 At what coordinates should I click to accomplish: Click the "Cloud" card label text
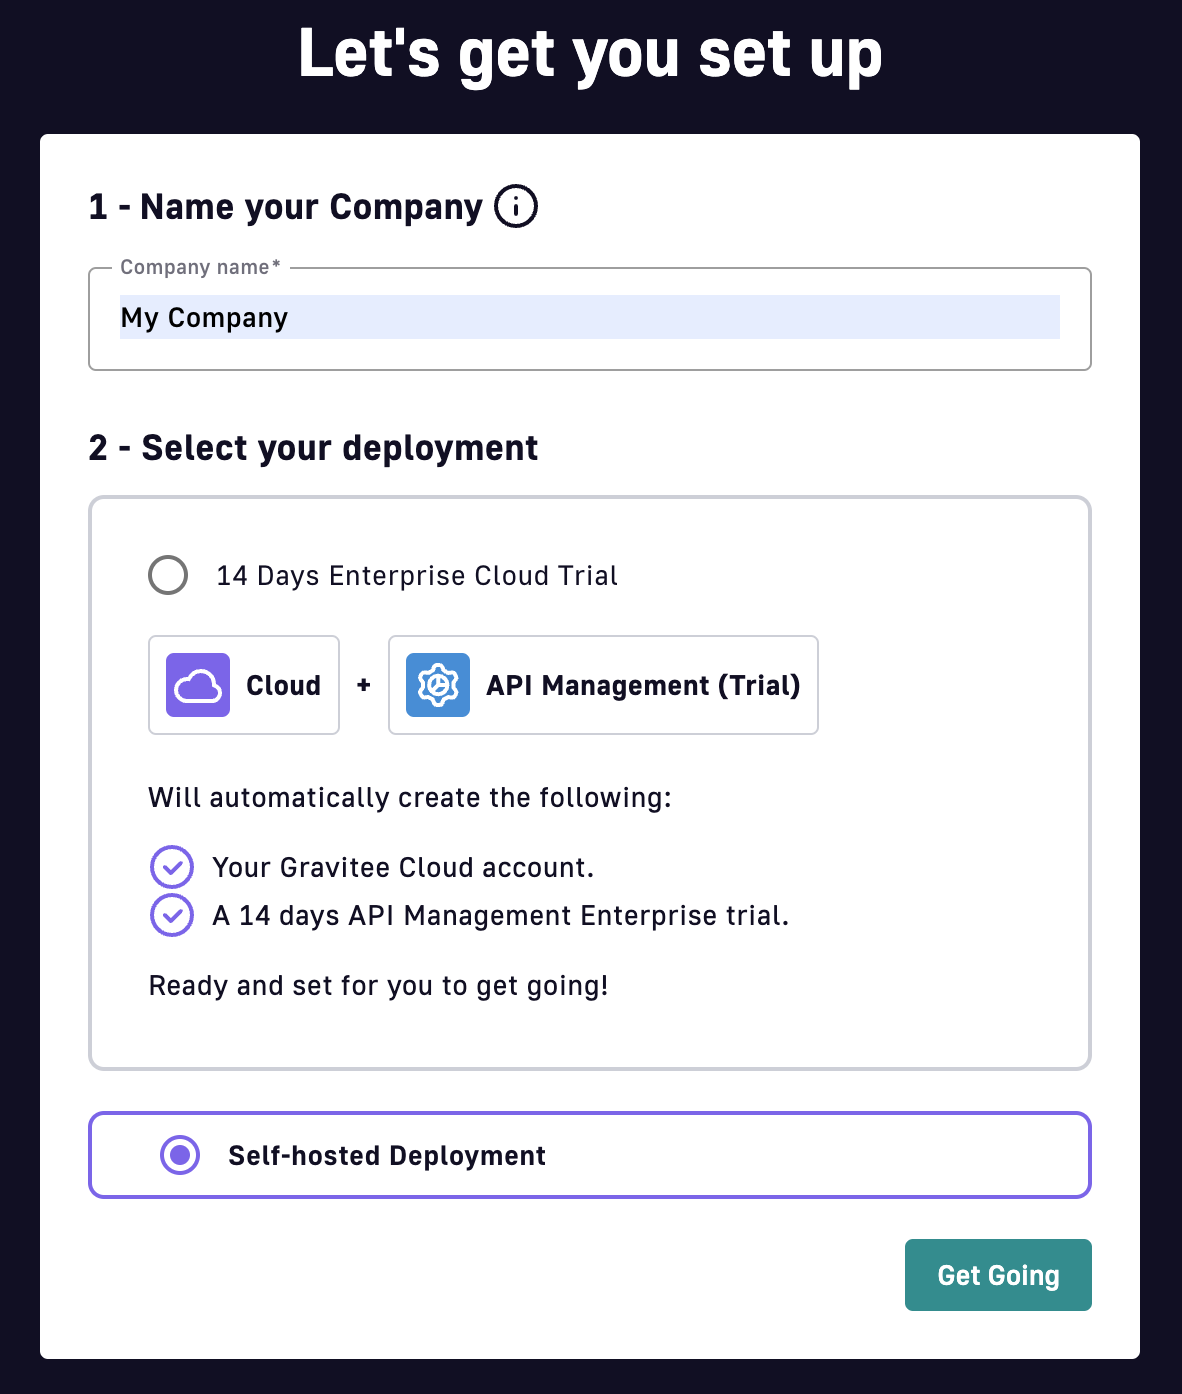click(284, 686)
